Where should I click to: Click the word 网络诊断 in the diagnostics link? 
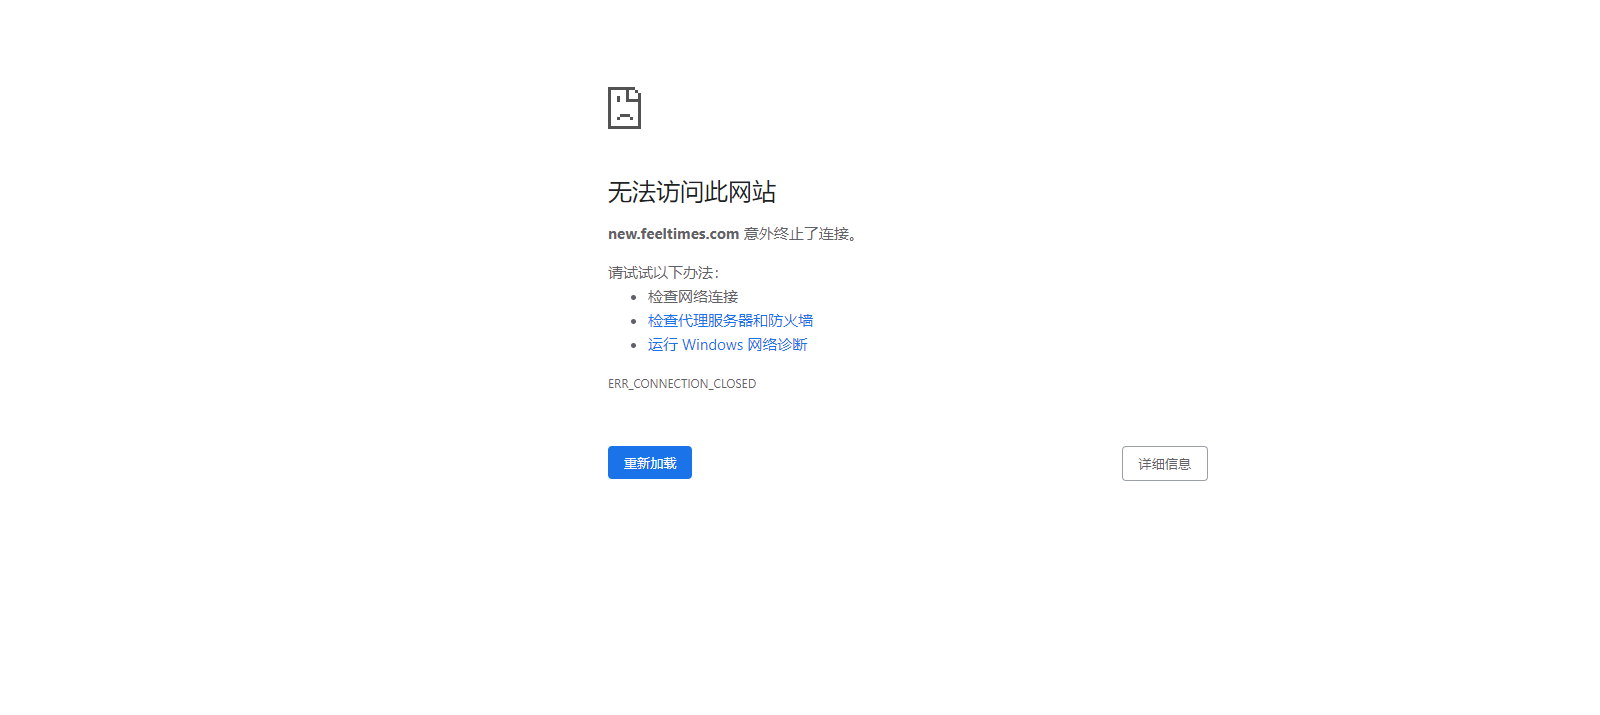[x=777, y=345]
